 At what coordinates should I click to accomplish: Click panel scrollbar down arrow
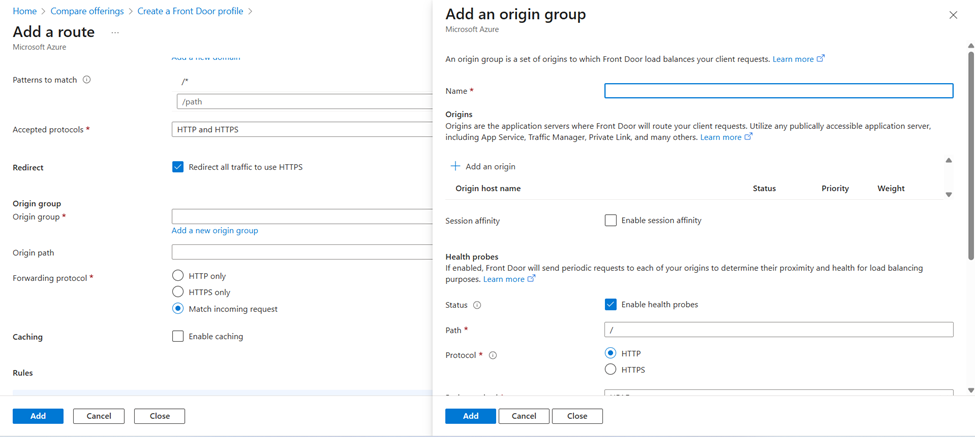coord(970,390)
